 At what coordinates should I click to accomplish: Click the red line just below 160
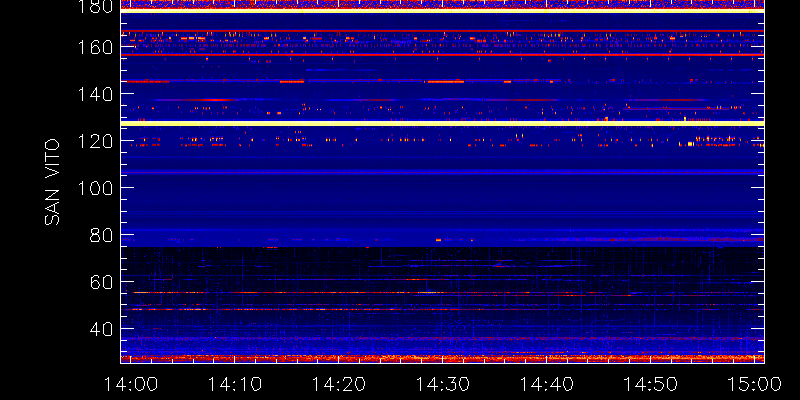coord(442,54)
